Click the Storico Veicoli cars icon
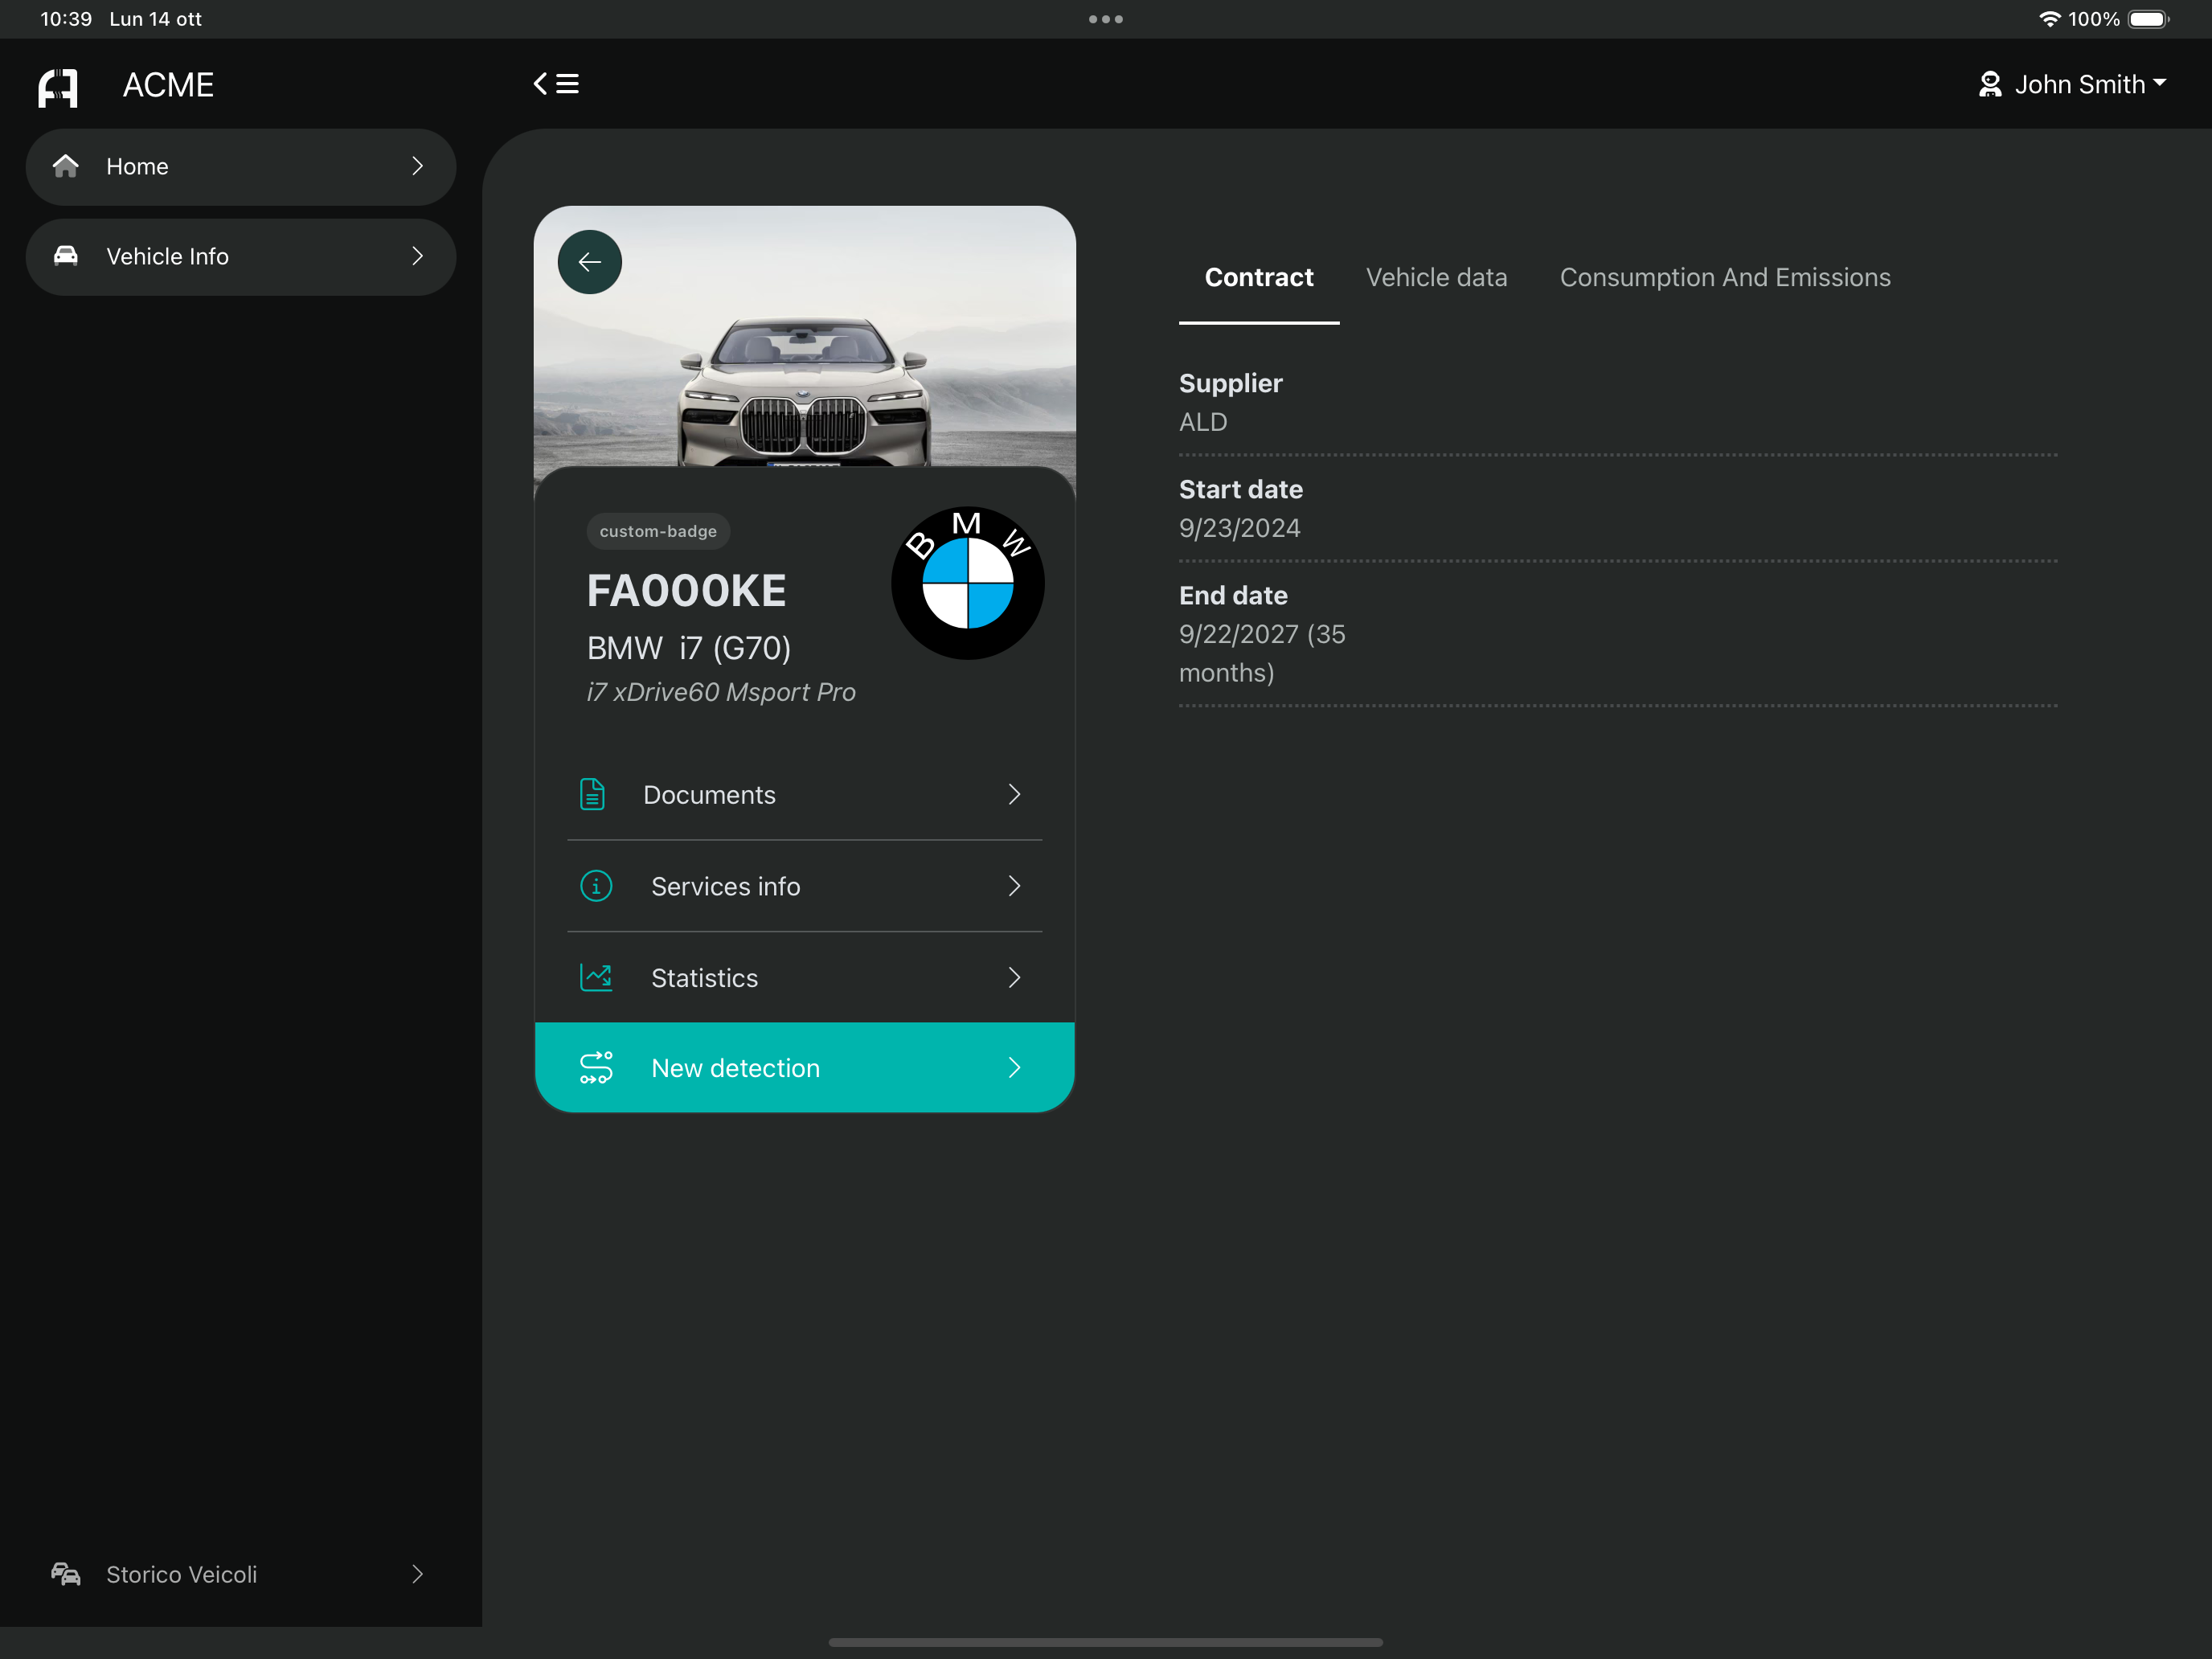 66,1574
